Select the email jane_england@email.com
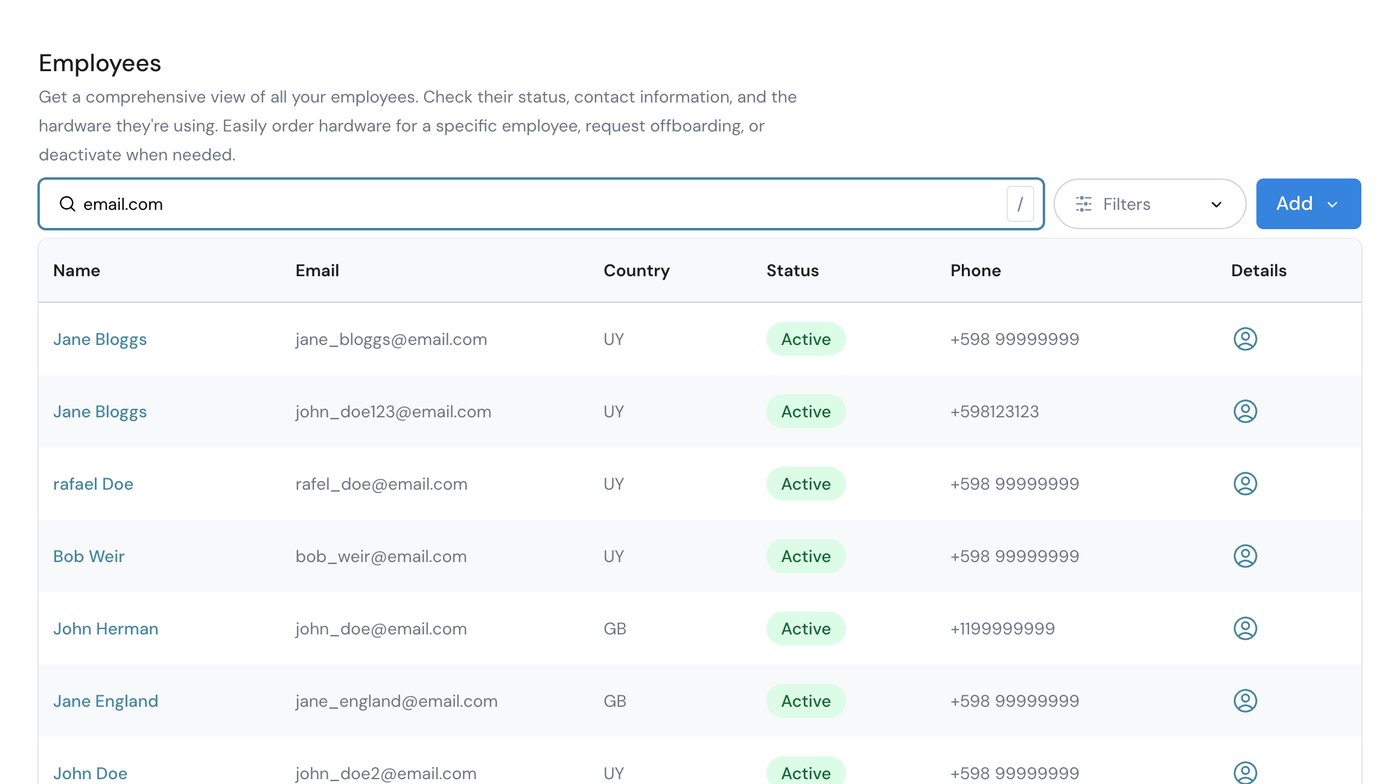 [397, 701]
